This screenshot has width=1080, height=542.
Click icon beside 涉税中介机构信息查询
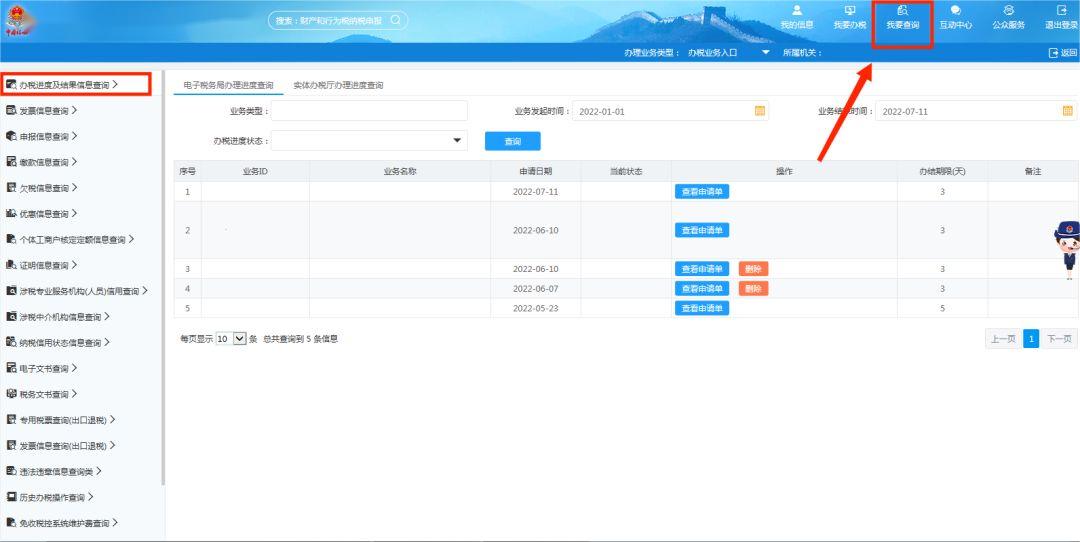coord(11,317)
